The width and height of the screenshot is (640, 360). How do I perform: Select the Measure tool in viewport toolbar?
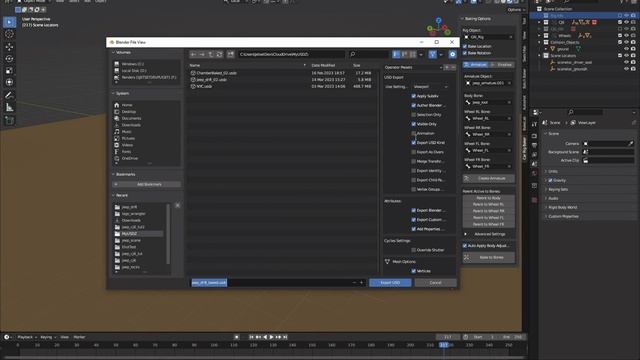[9, 107]
